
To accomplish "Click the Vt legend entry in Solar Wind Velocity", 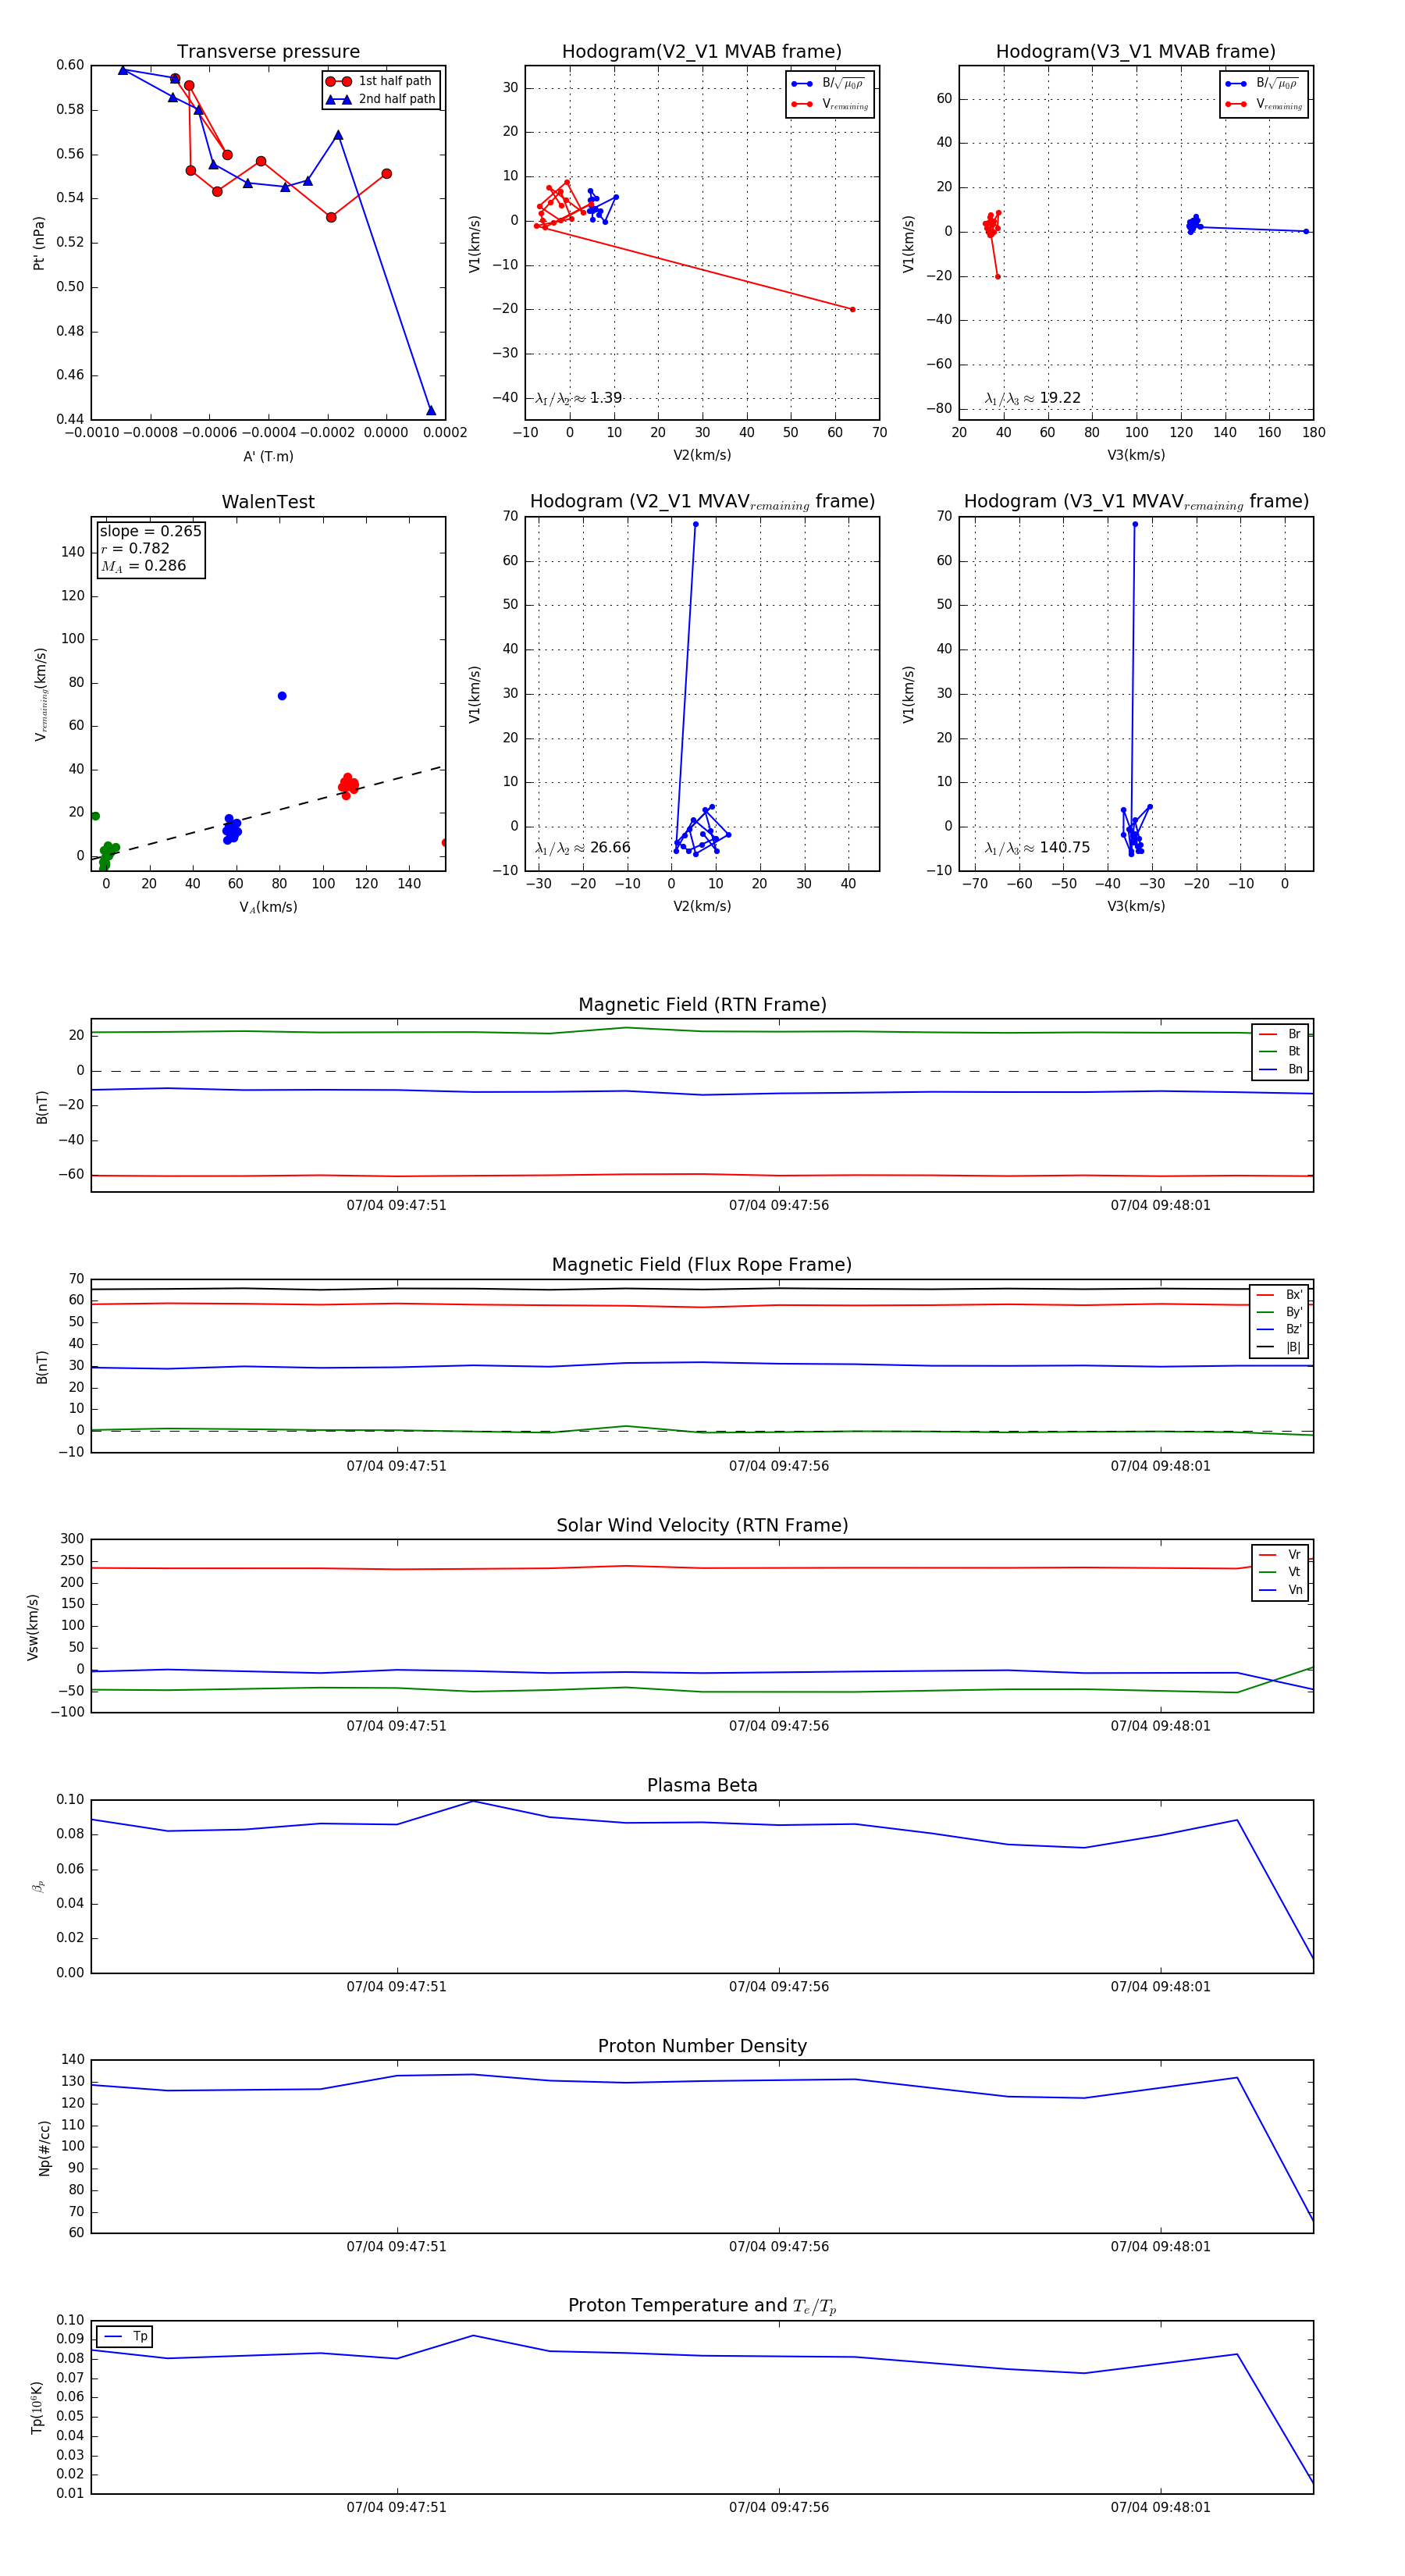I will (x=1281, y=1572).
